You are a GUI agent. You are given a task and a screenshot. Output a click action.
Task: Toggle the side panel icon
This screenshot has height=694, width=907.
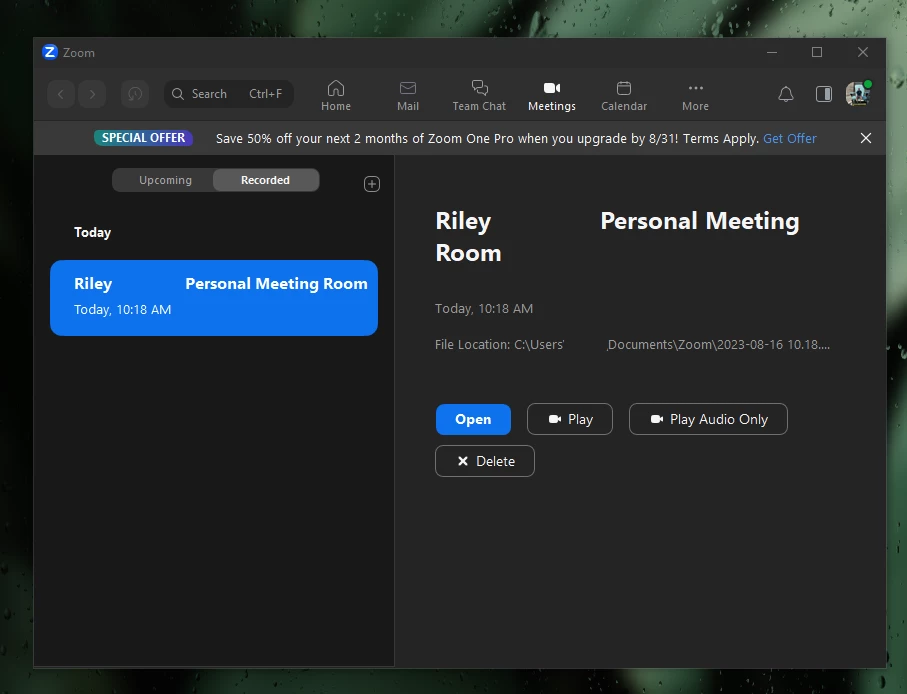coord(824,94)
